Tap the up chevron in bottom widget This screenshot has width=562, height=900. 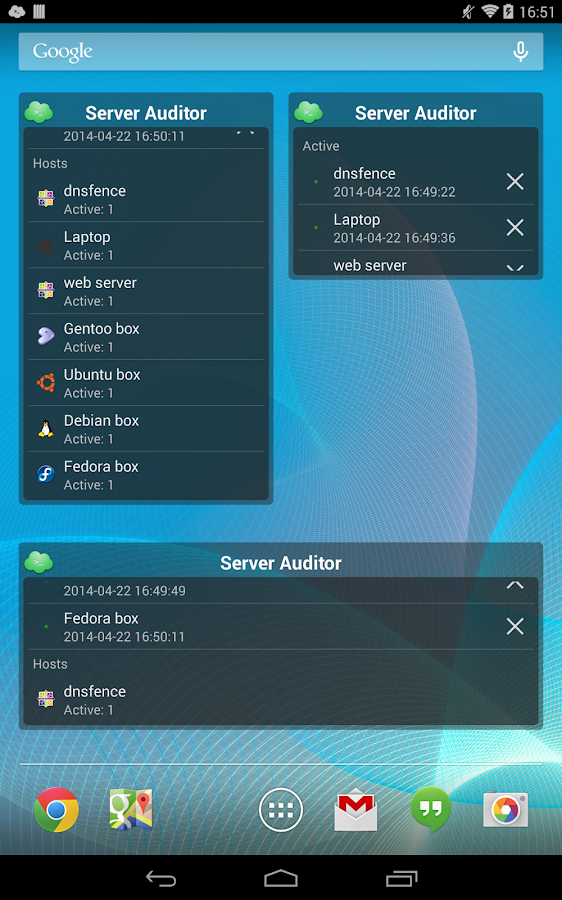coord(515,585)
